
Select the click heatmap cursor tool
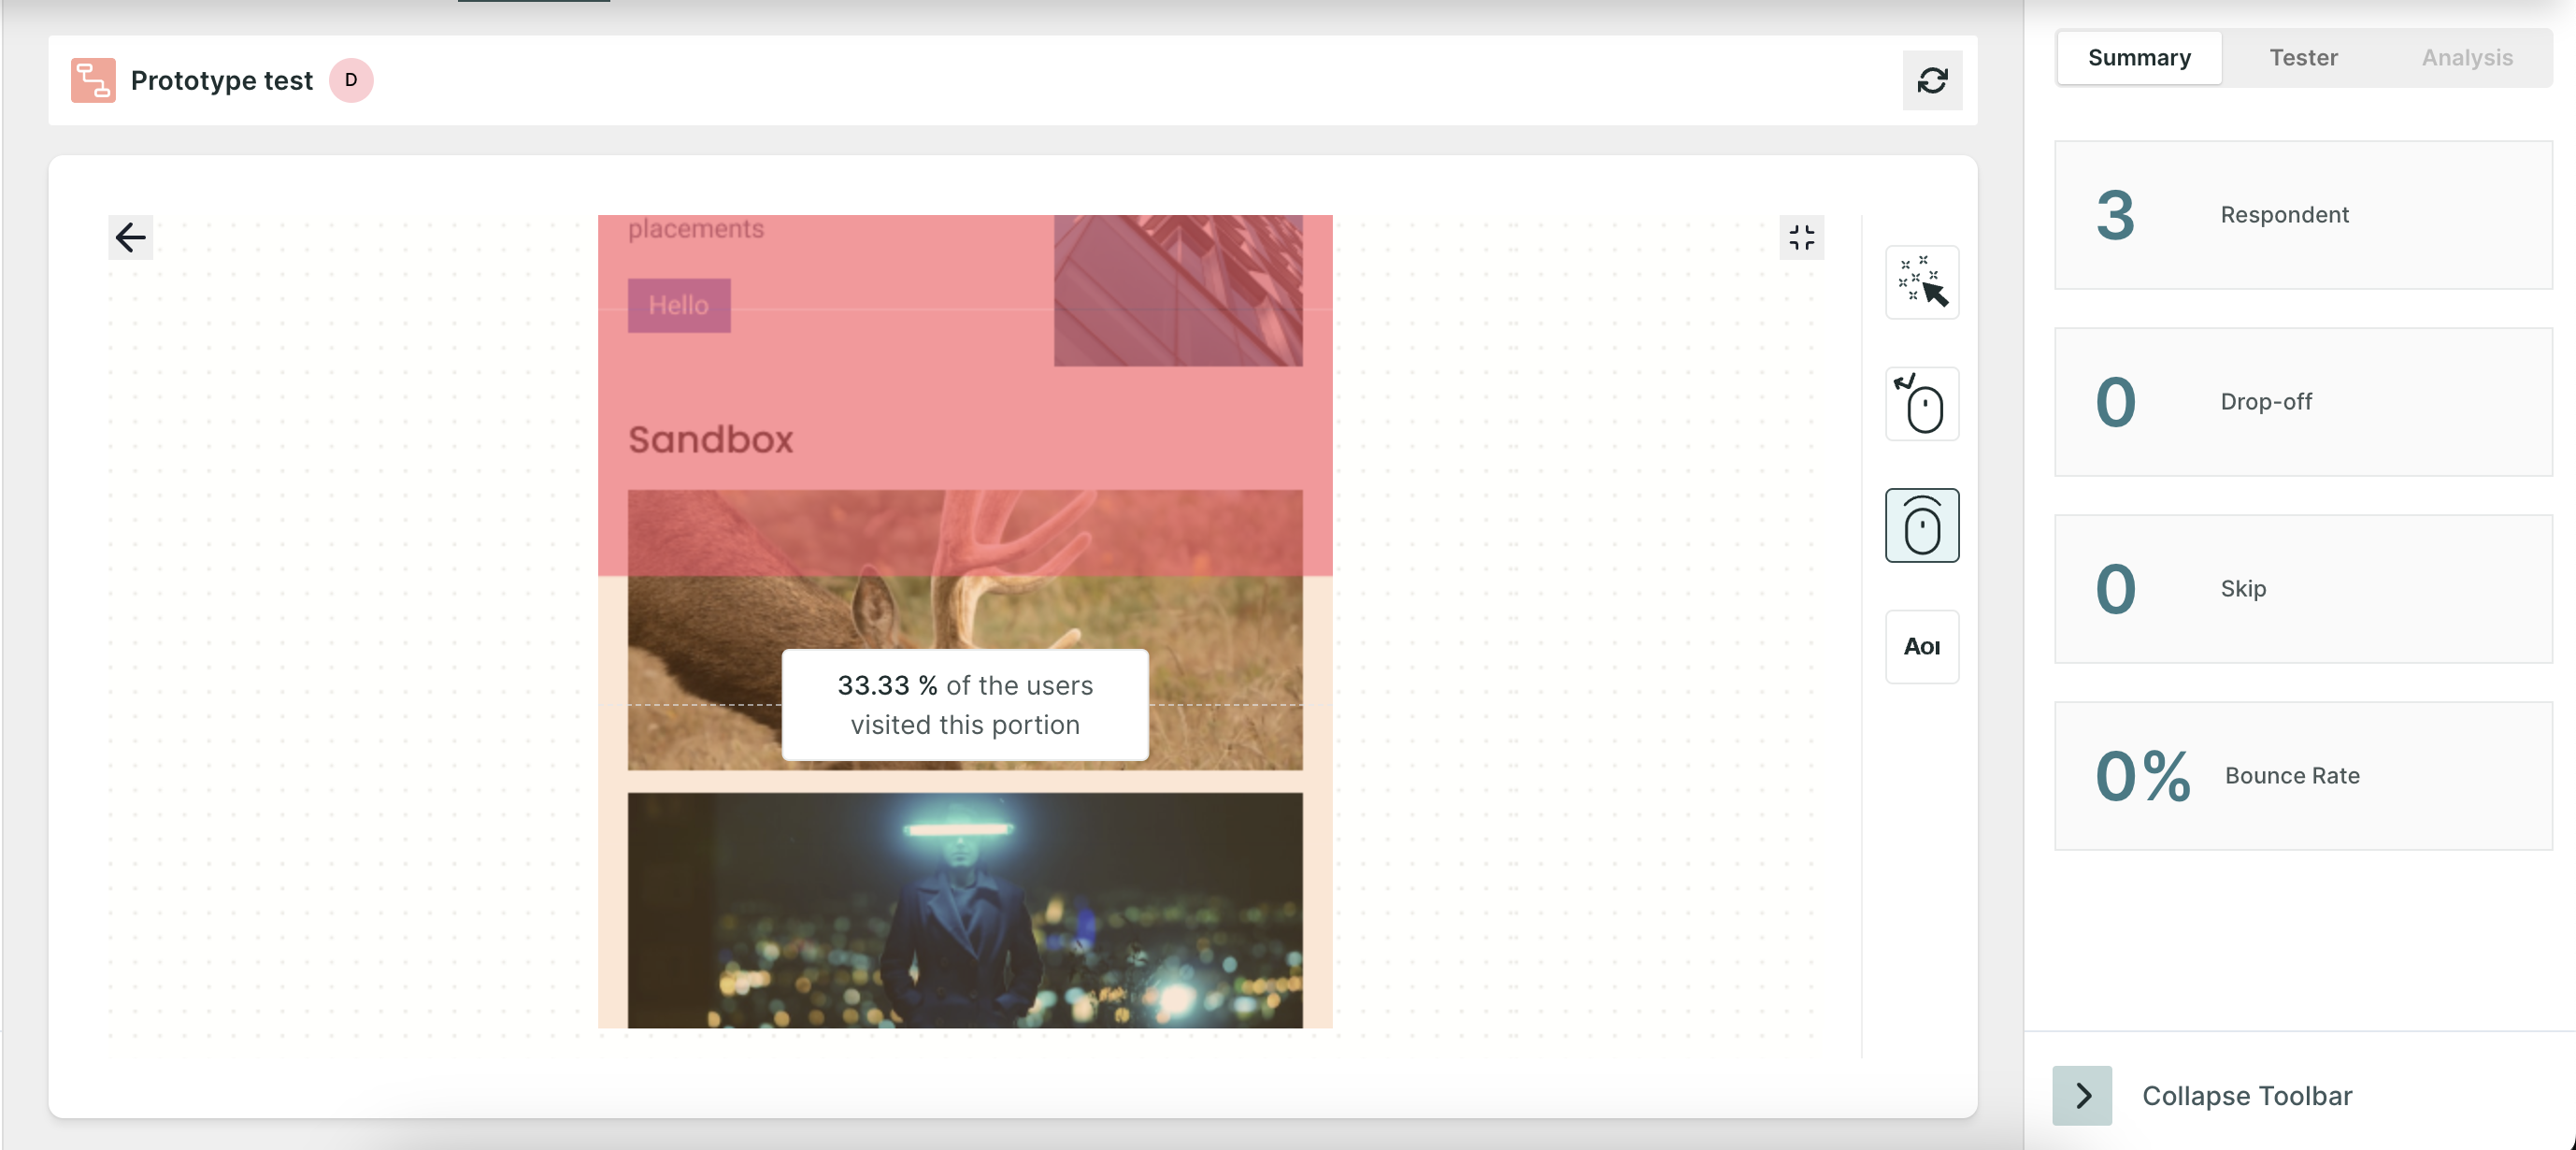click(1922, 282)
